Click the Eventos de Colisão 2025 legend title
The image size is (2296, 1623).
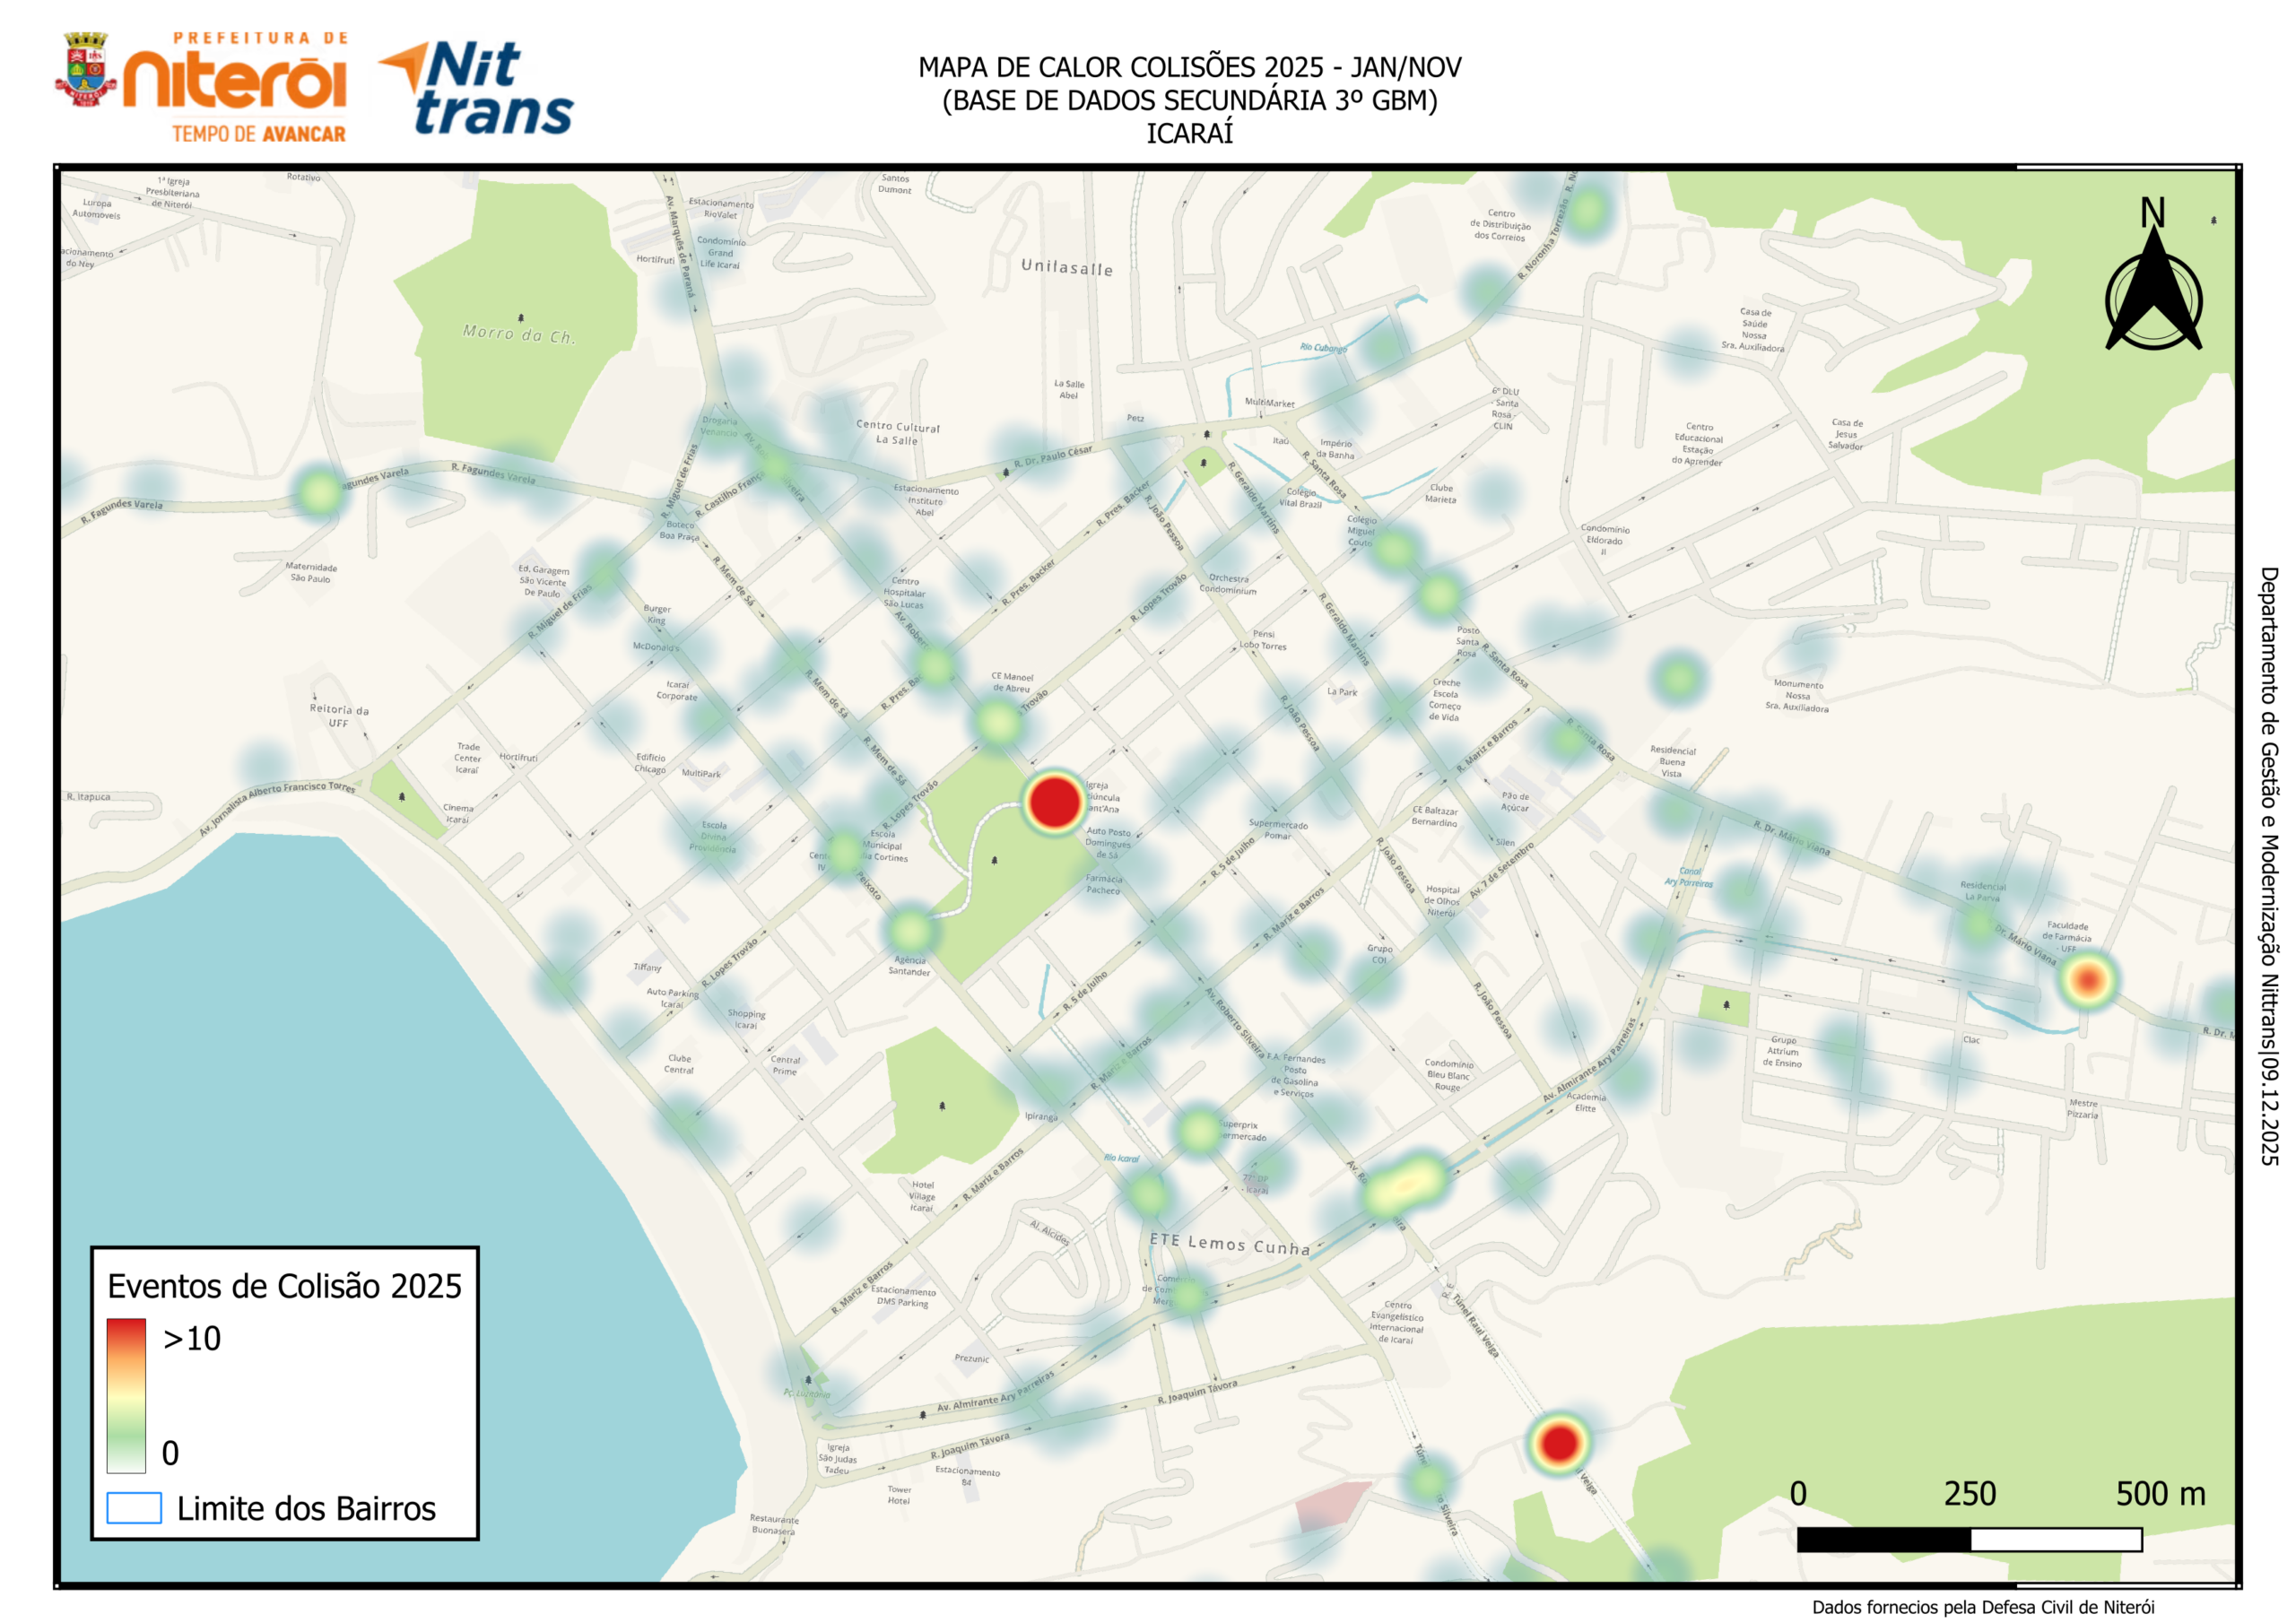[284, 1286]
